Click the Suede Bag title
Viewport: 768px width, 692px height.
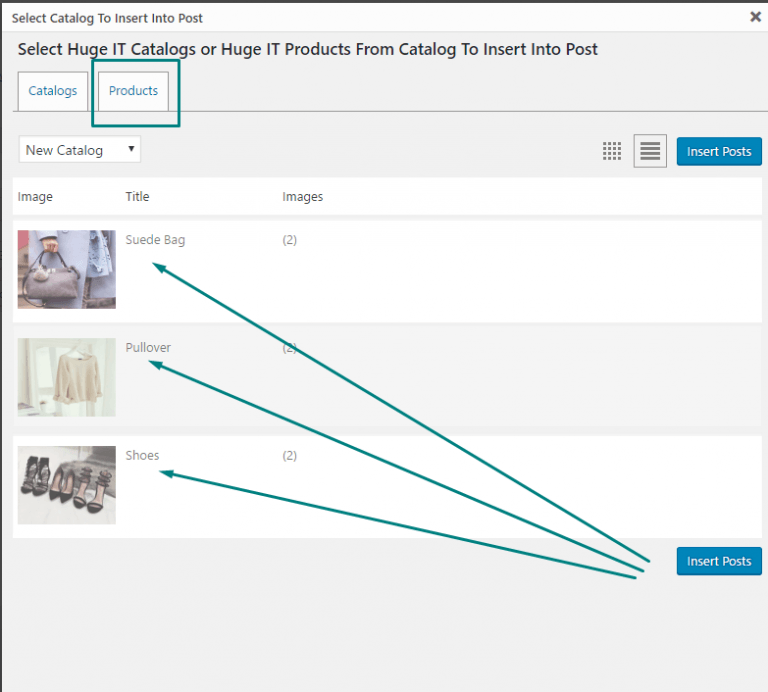(155, 240)
